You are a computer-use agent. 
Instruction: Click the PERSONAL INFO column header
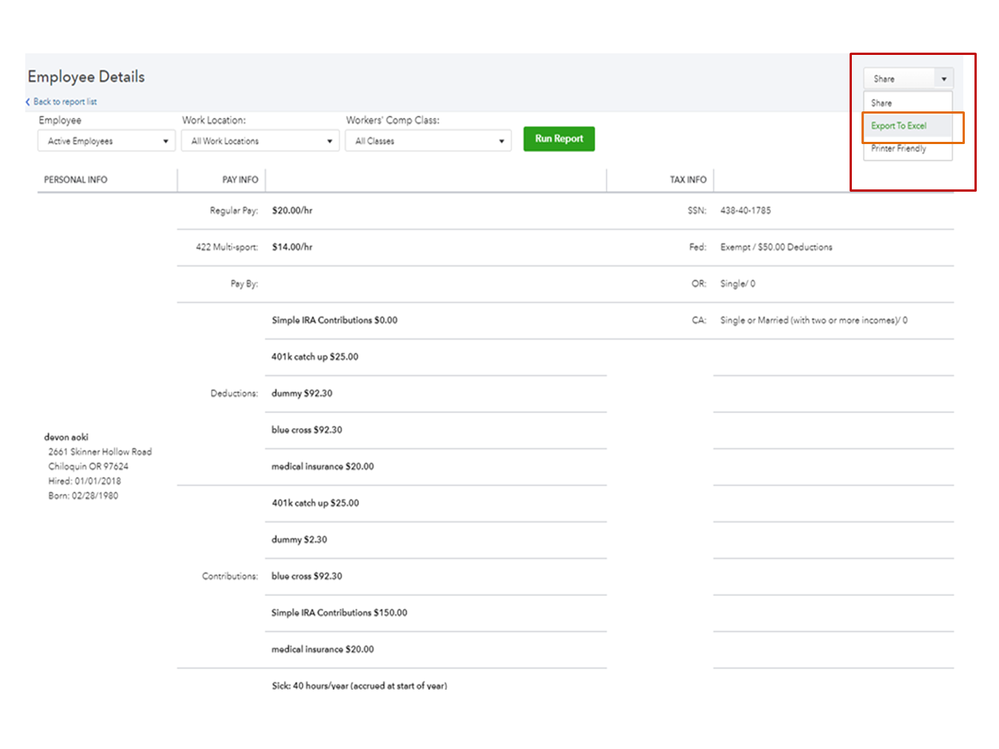pyautogui.click(x=76, y=180)
